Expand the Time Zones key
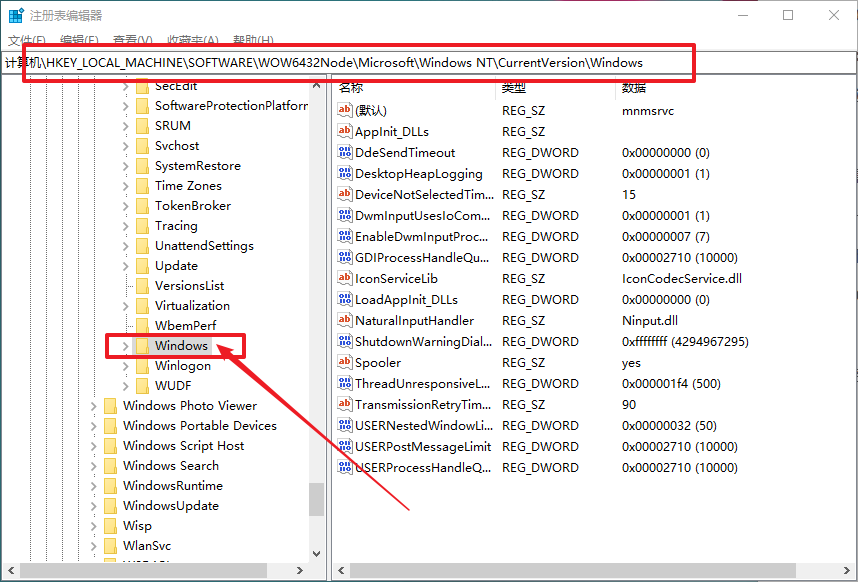The width and height of the screenshot is (858, 582). coord(125,186)
